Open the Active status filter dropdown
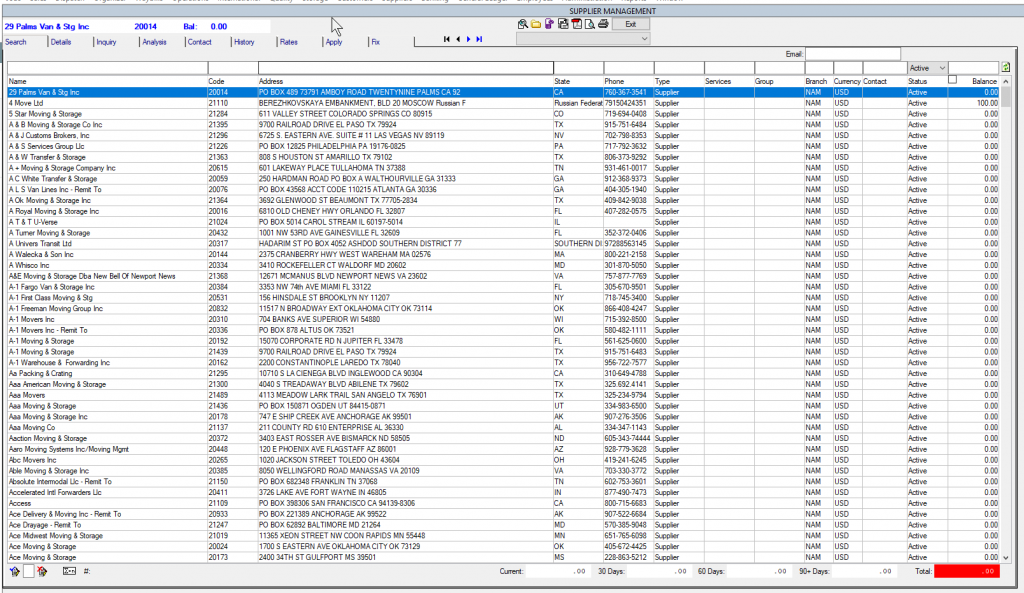1024x593 pixels. (927, 68)
